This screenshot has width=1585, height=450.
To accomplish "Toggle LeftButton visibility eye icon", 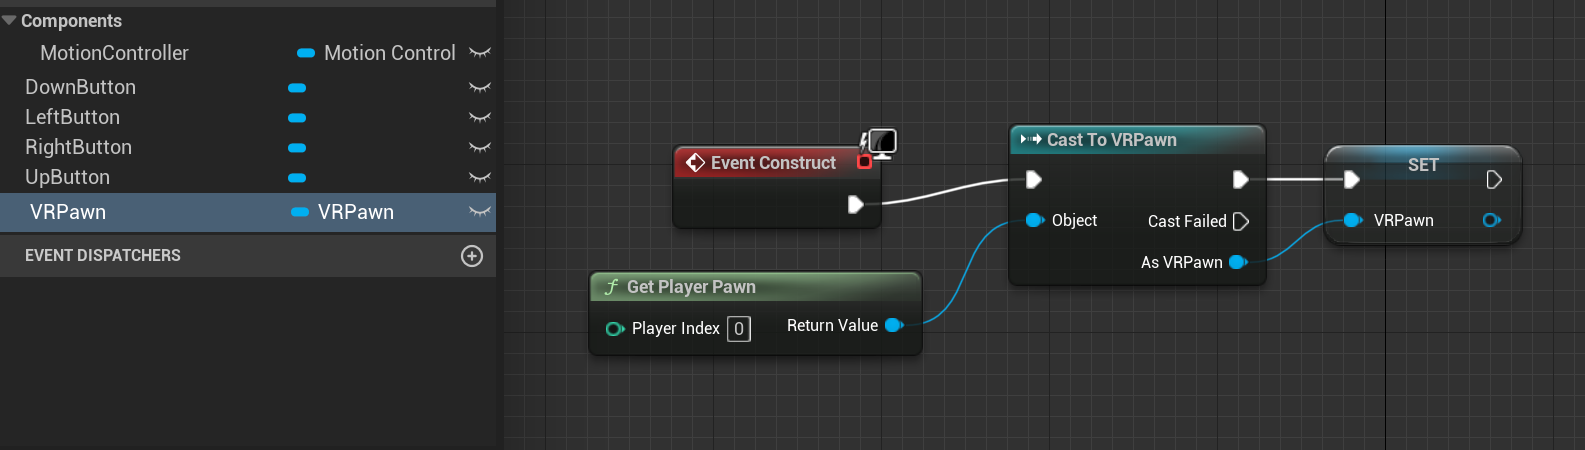I will [480, 118].
